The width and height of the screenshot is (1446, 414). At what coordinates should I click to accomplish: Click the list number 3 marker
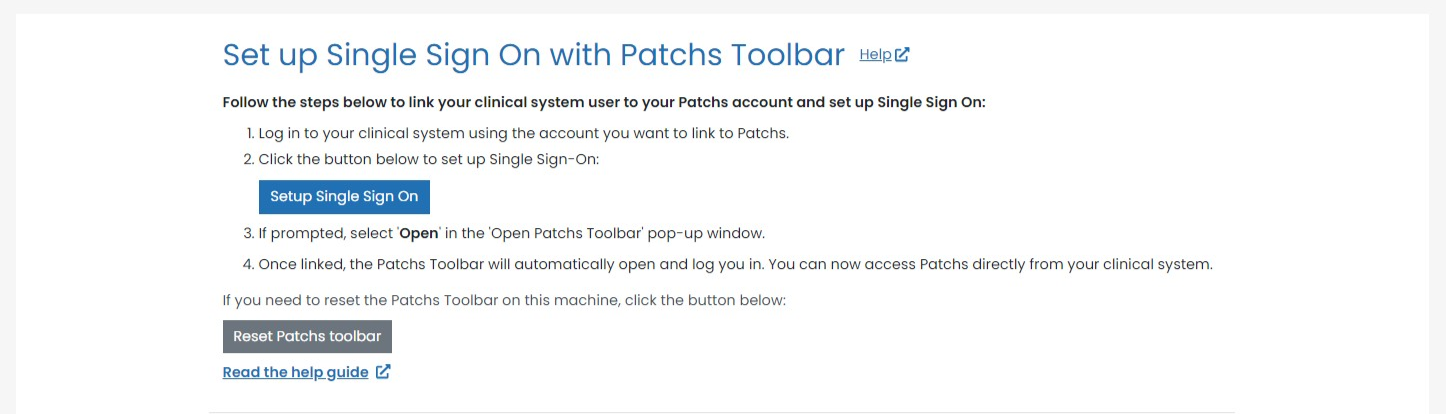tap(249, 234)
